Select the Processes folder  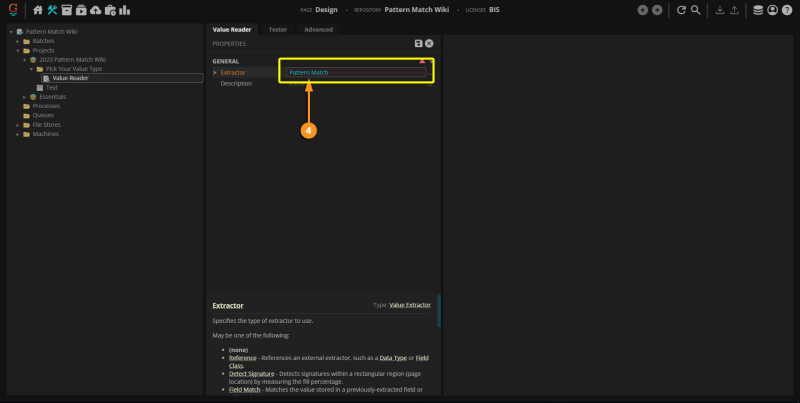pyautogui.click(x=46, y=106)
